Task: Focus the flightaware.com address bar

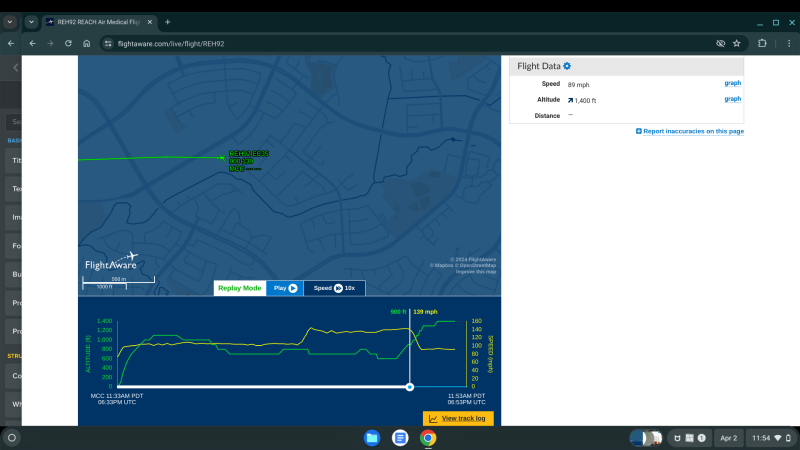Action: (x=408, y=44)
